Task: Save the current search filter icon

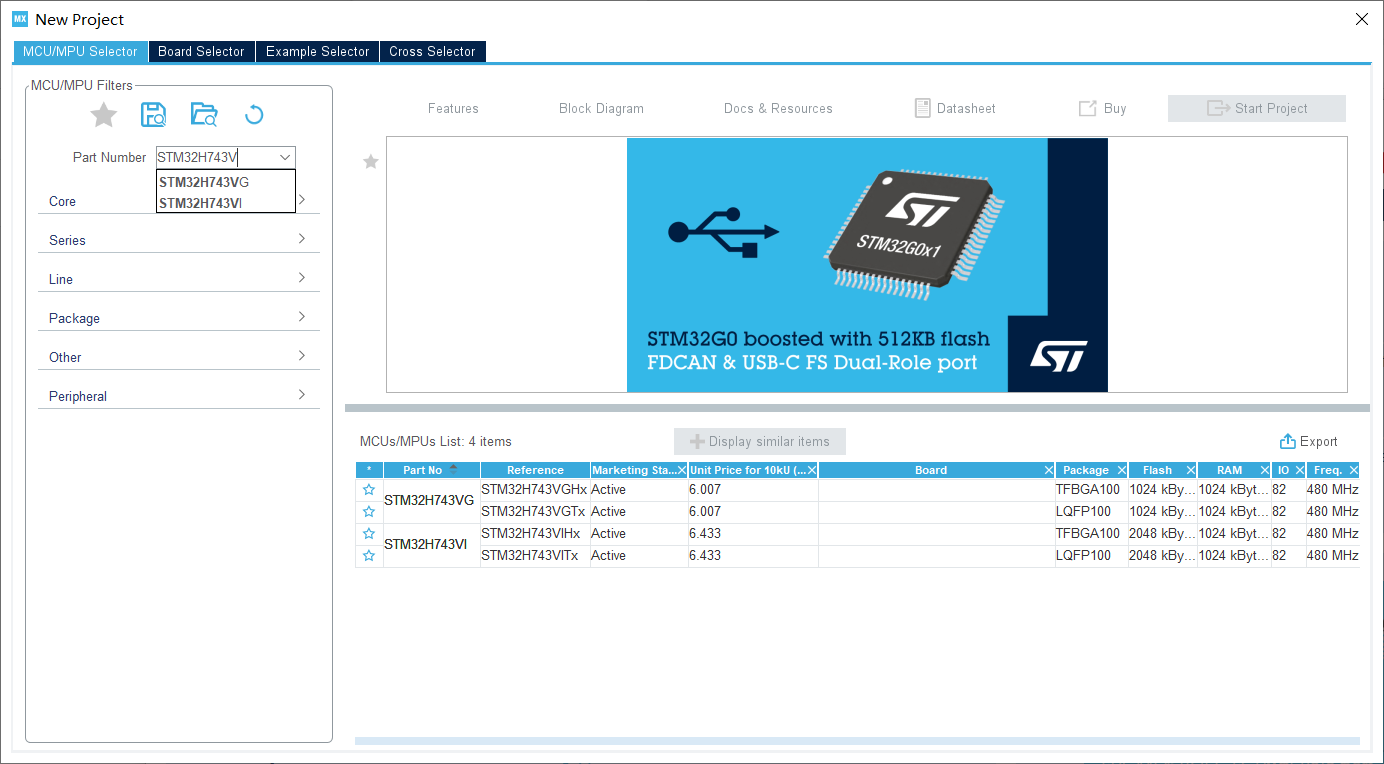Action: click(153, 114)
